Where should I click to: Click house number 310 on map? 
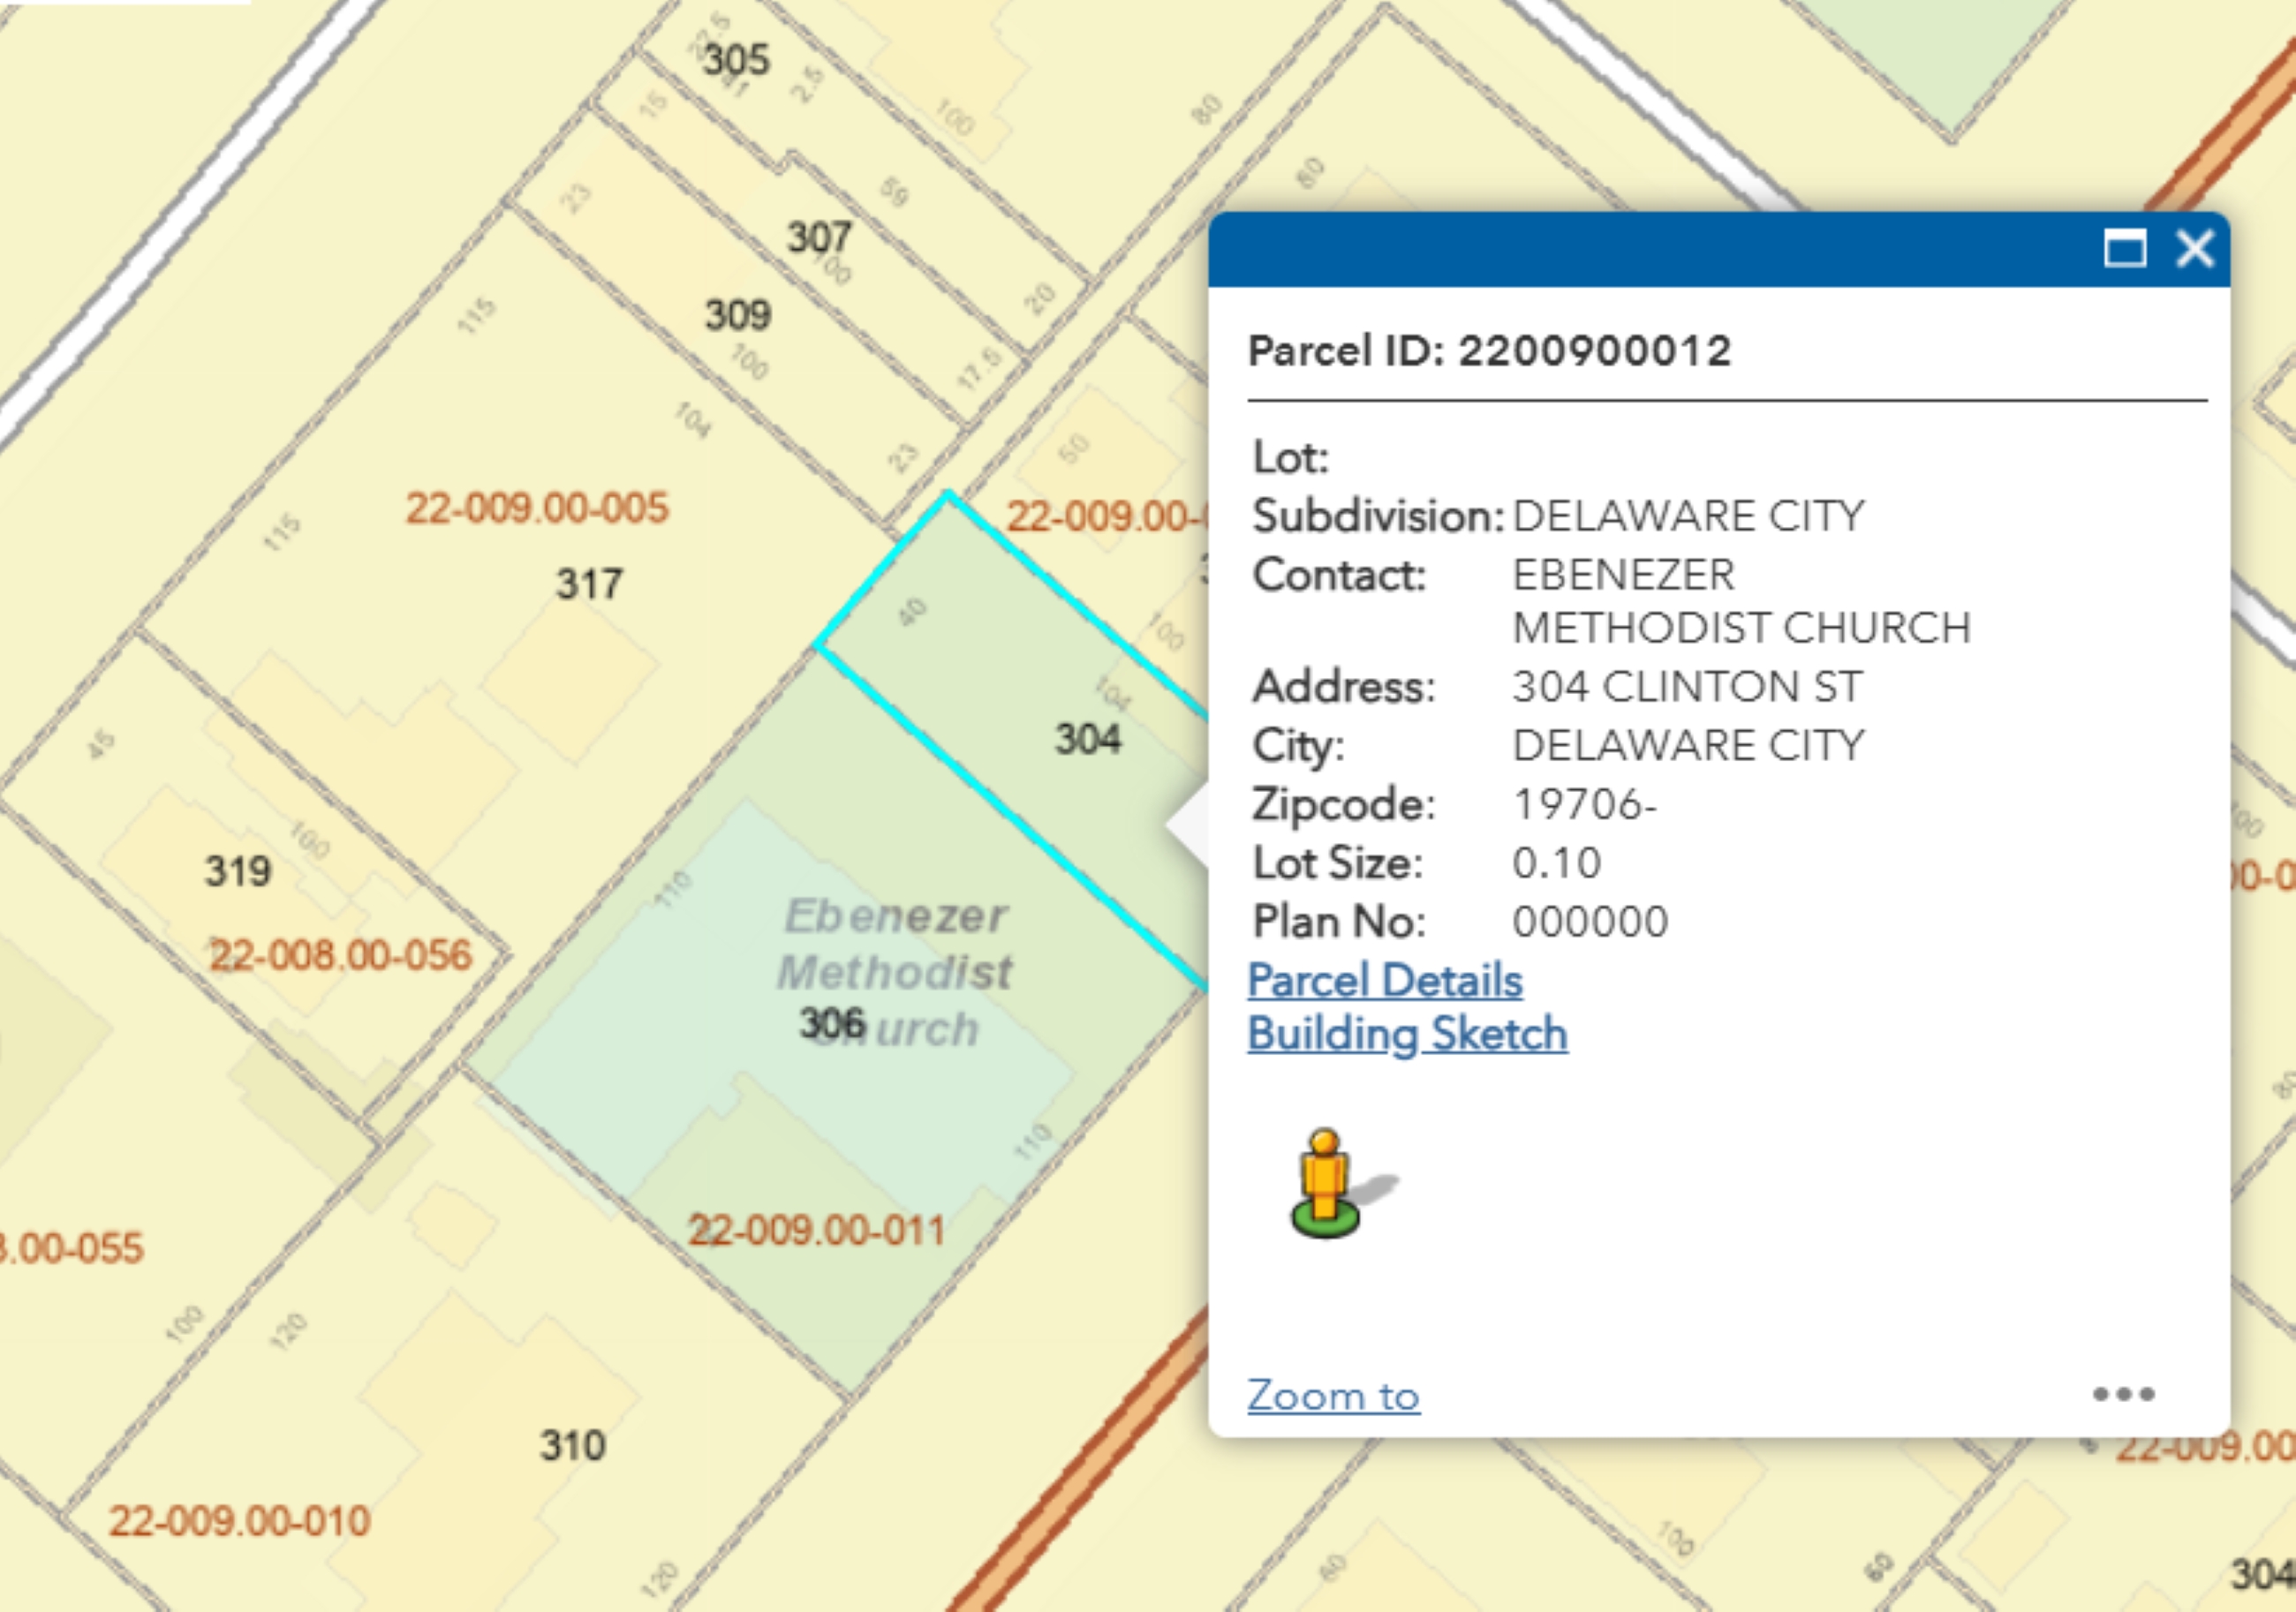(572, 1445)
